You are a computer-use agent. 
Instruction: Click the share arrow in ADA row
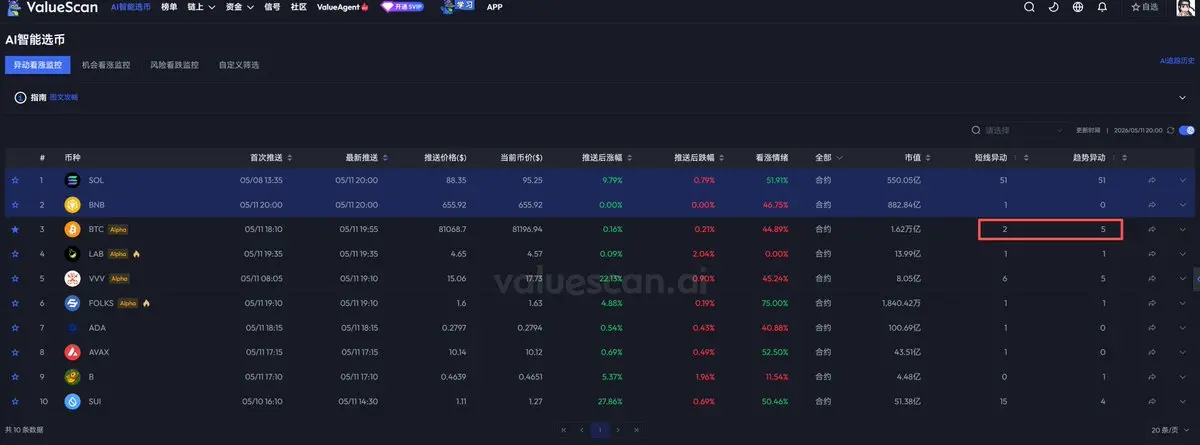click(1152, 327)
